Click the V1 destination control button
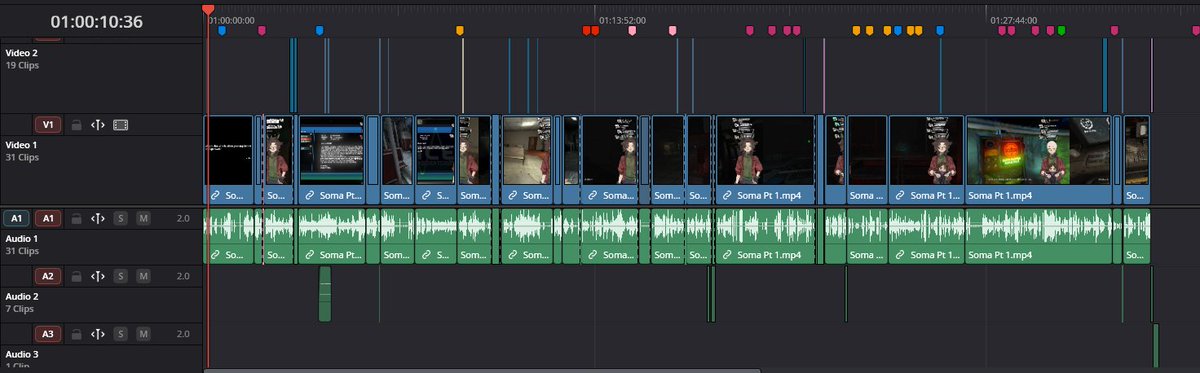Viewport: 1200px width, 373px height. click(47, 125)
